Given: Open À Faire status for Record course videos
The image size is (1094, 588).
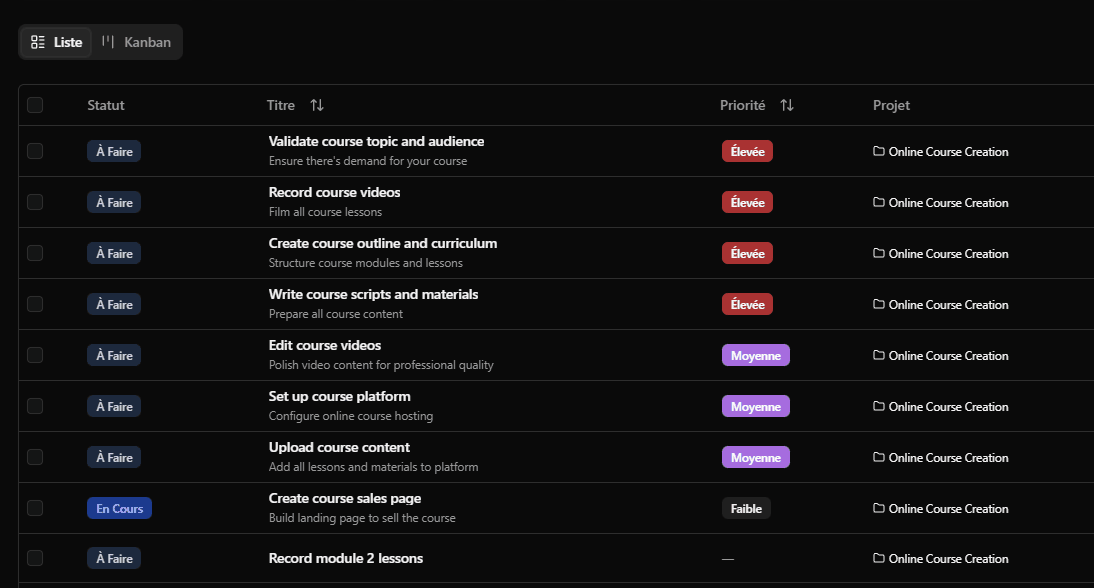Looking at the screenshot, I should click(114, 203).
